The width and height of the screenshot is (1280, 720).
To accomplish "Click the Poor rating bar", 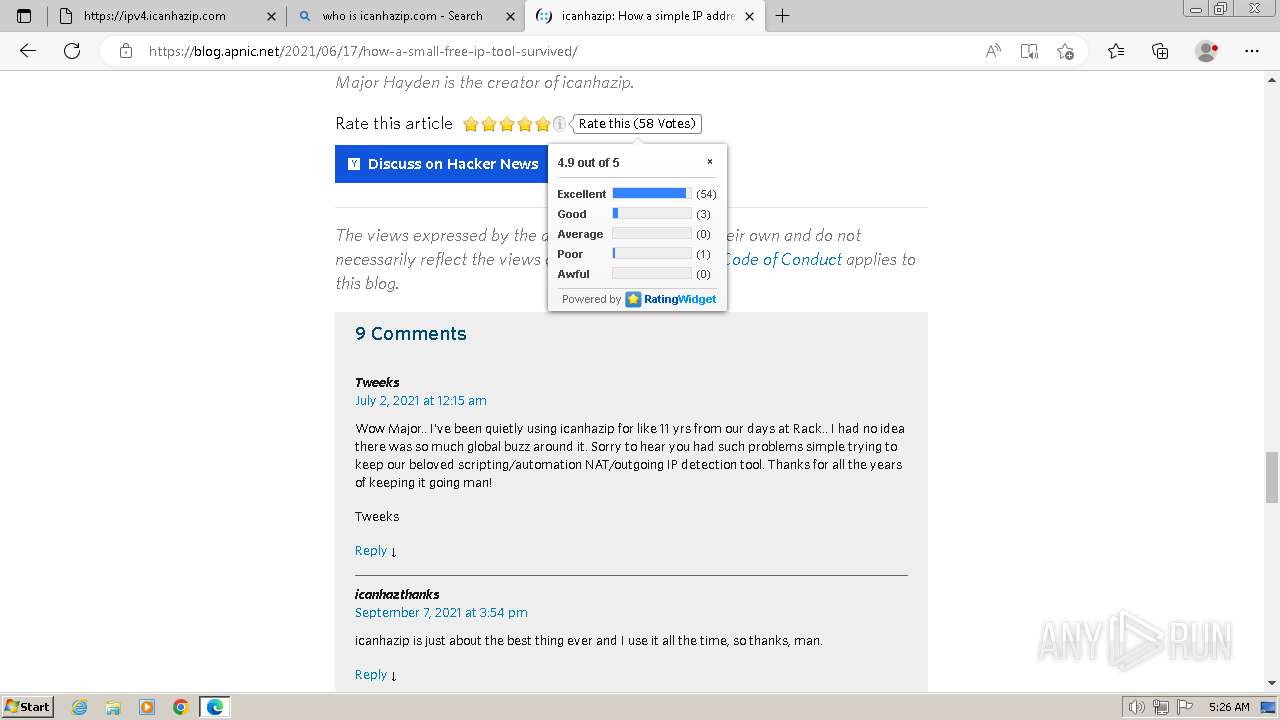I will (651, 253).
